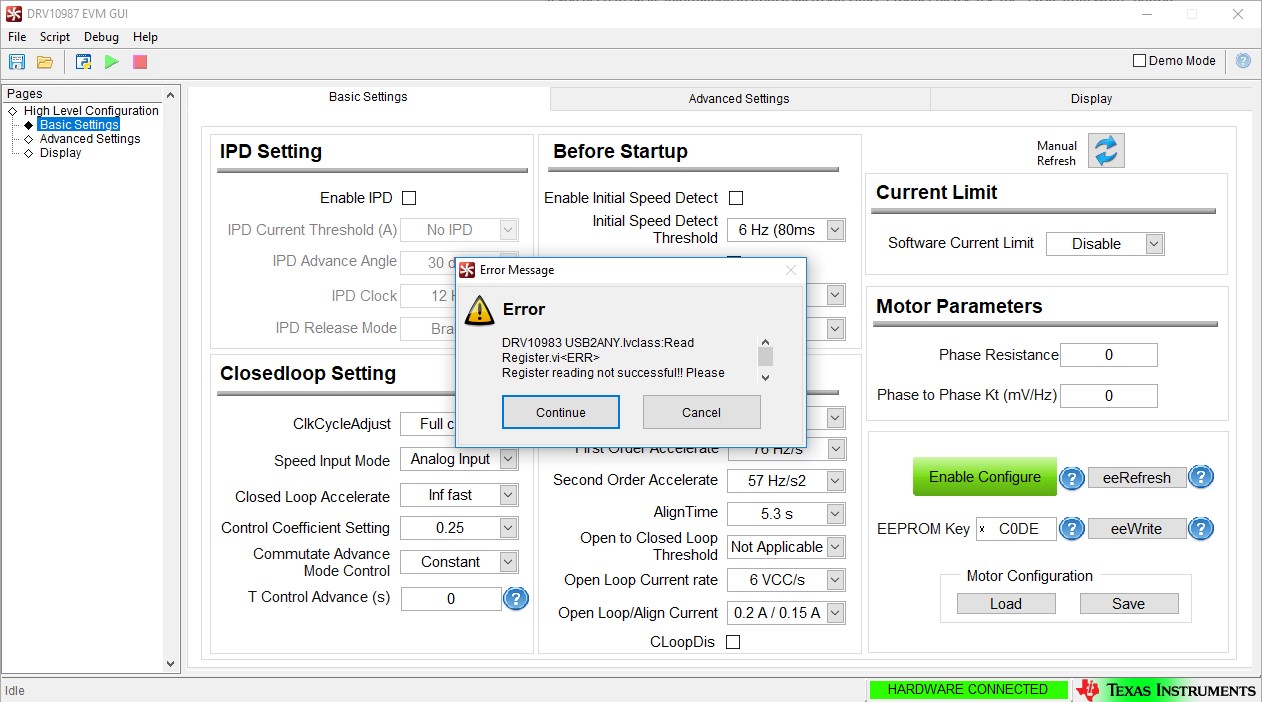Open Speed Input Mode dropdown
Viewport: 1262px width, 702px height.
point(508,459)
